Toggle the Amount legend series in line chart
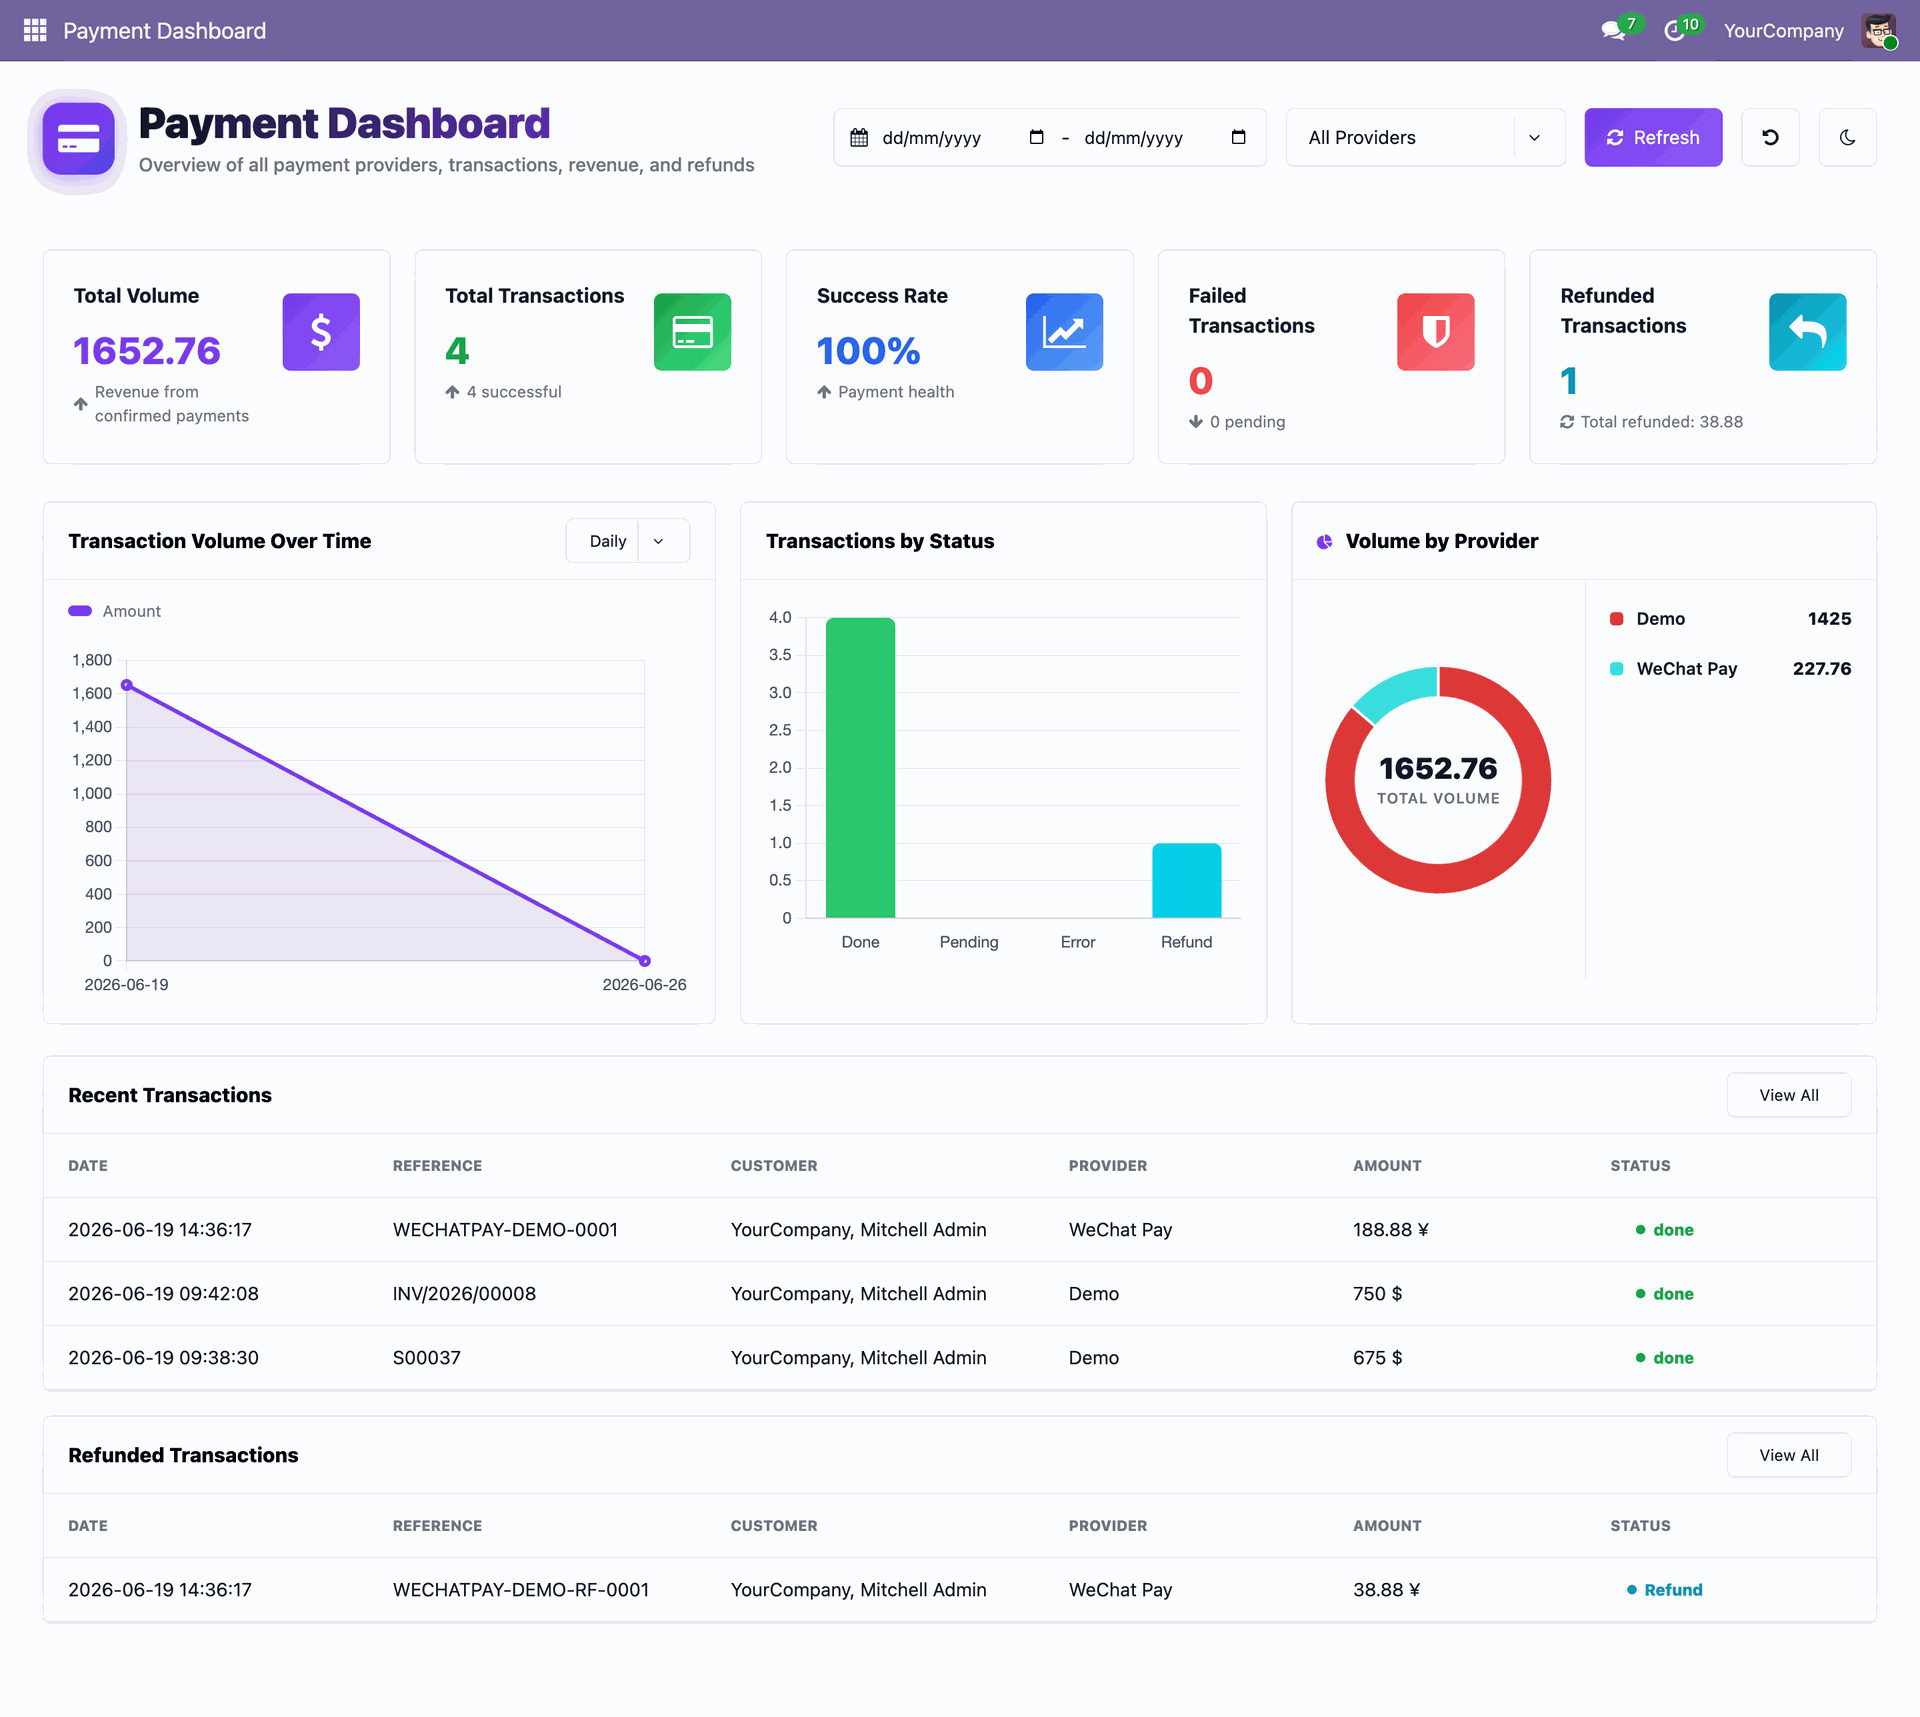Image resolution: width=1920 pixels, height=1717 pixels. coord(114,611)
